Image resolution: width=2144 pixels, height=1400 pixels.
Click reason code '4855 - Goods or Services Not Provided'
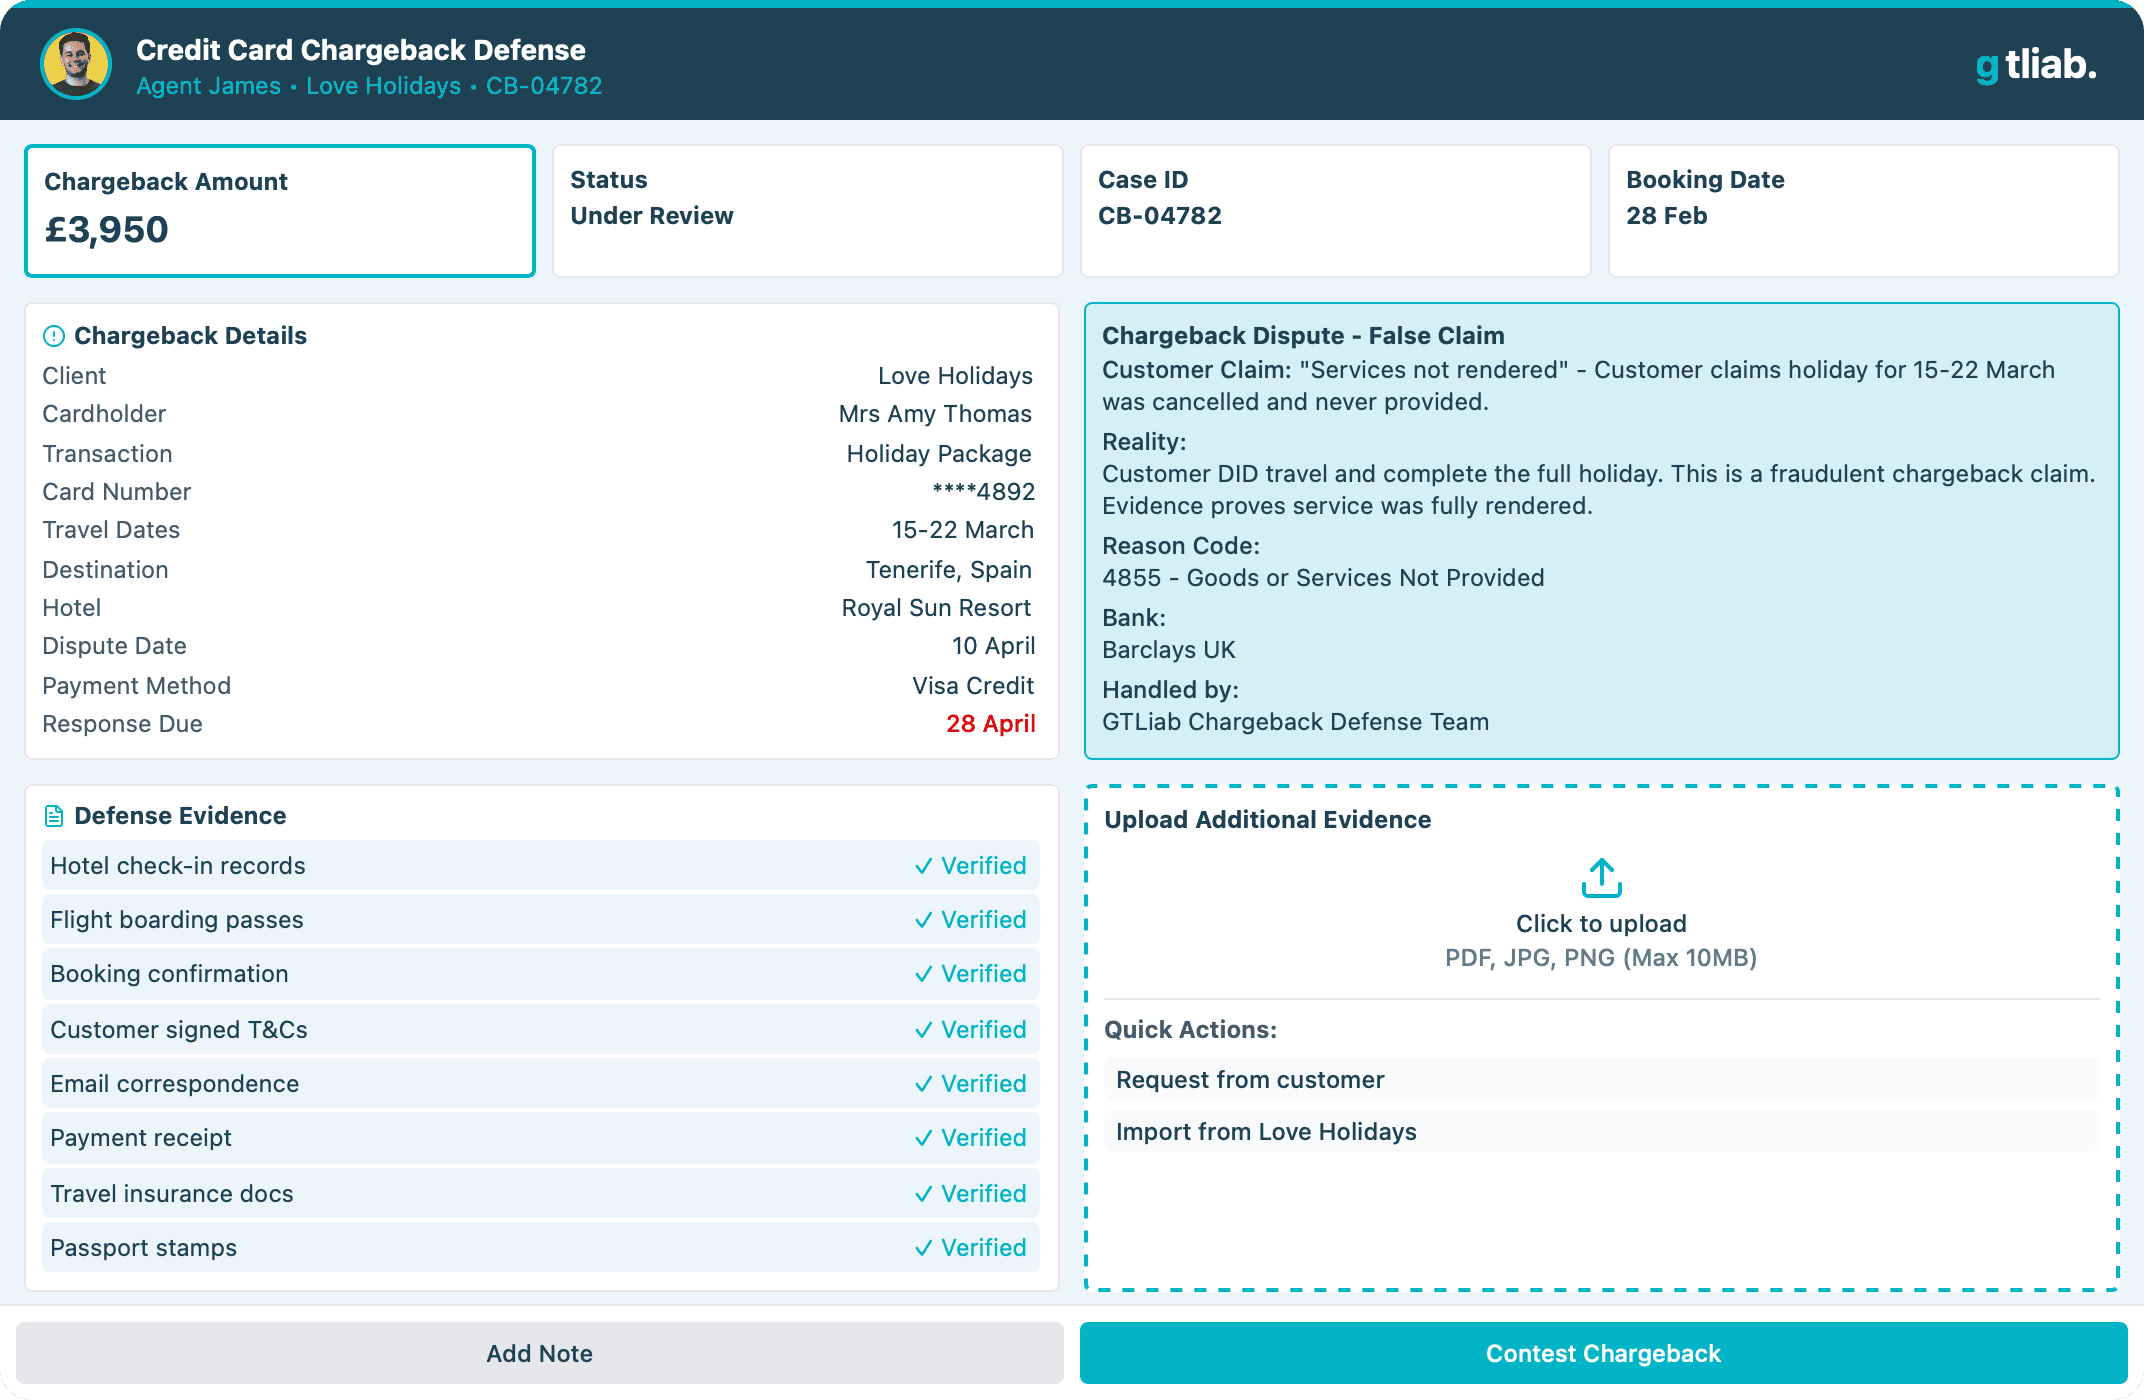(x=1323, y=578)
